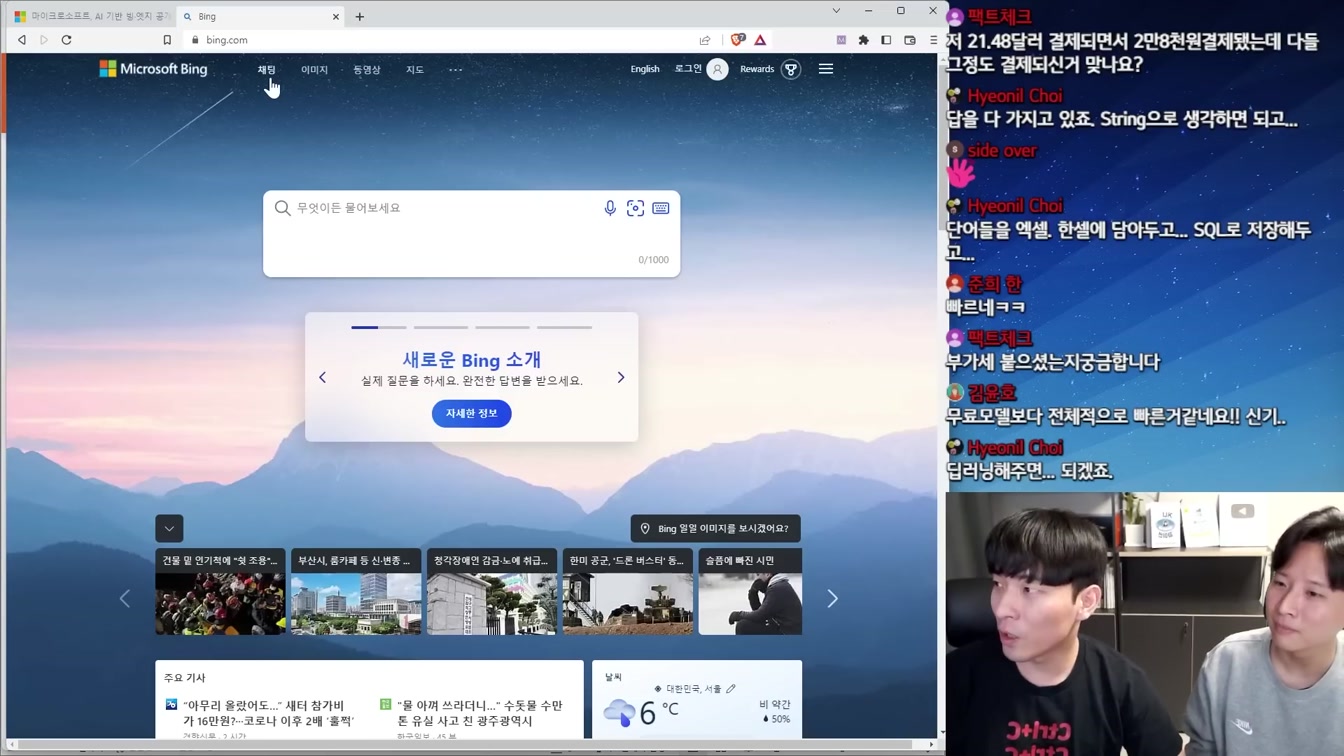This screenshot has height=756, width=1344.
Task: Open 청각장애인 감금·노예 news card
Action: tap(492, 591)
